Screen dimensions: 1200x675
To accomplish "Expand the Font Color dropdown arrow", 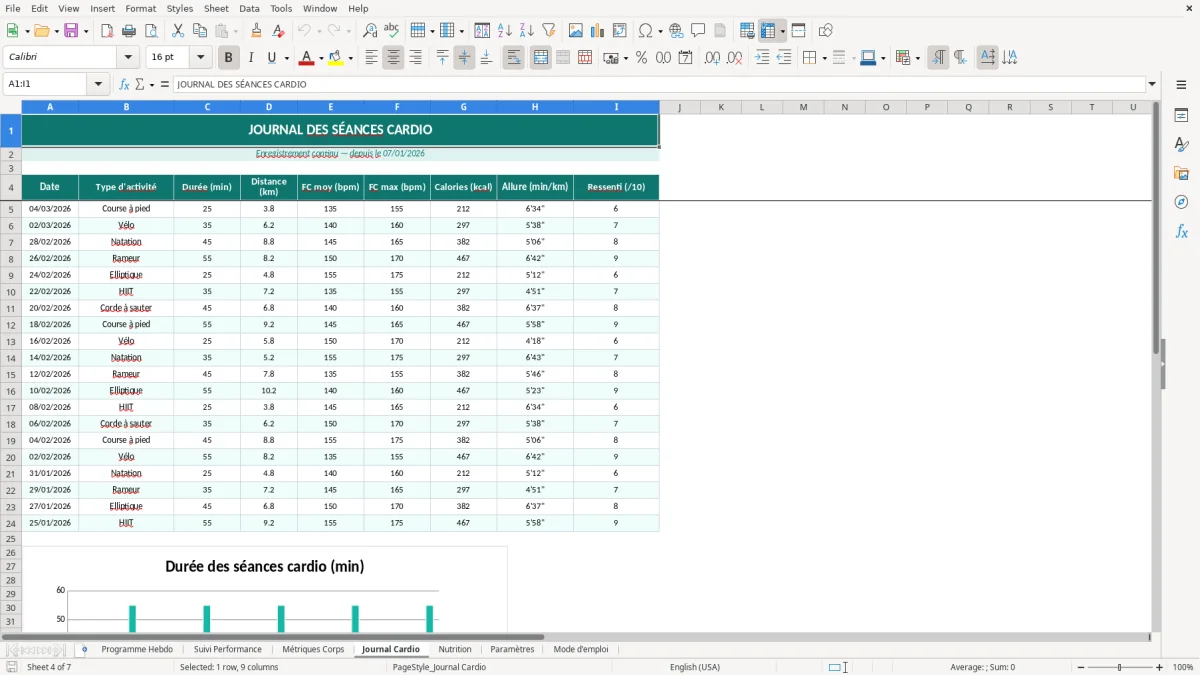I will coord(321,58).
